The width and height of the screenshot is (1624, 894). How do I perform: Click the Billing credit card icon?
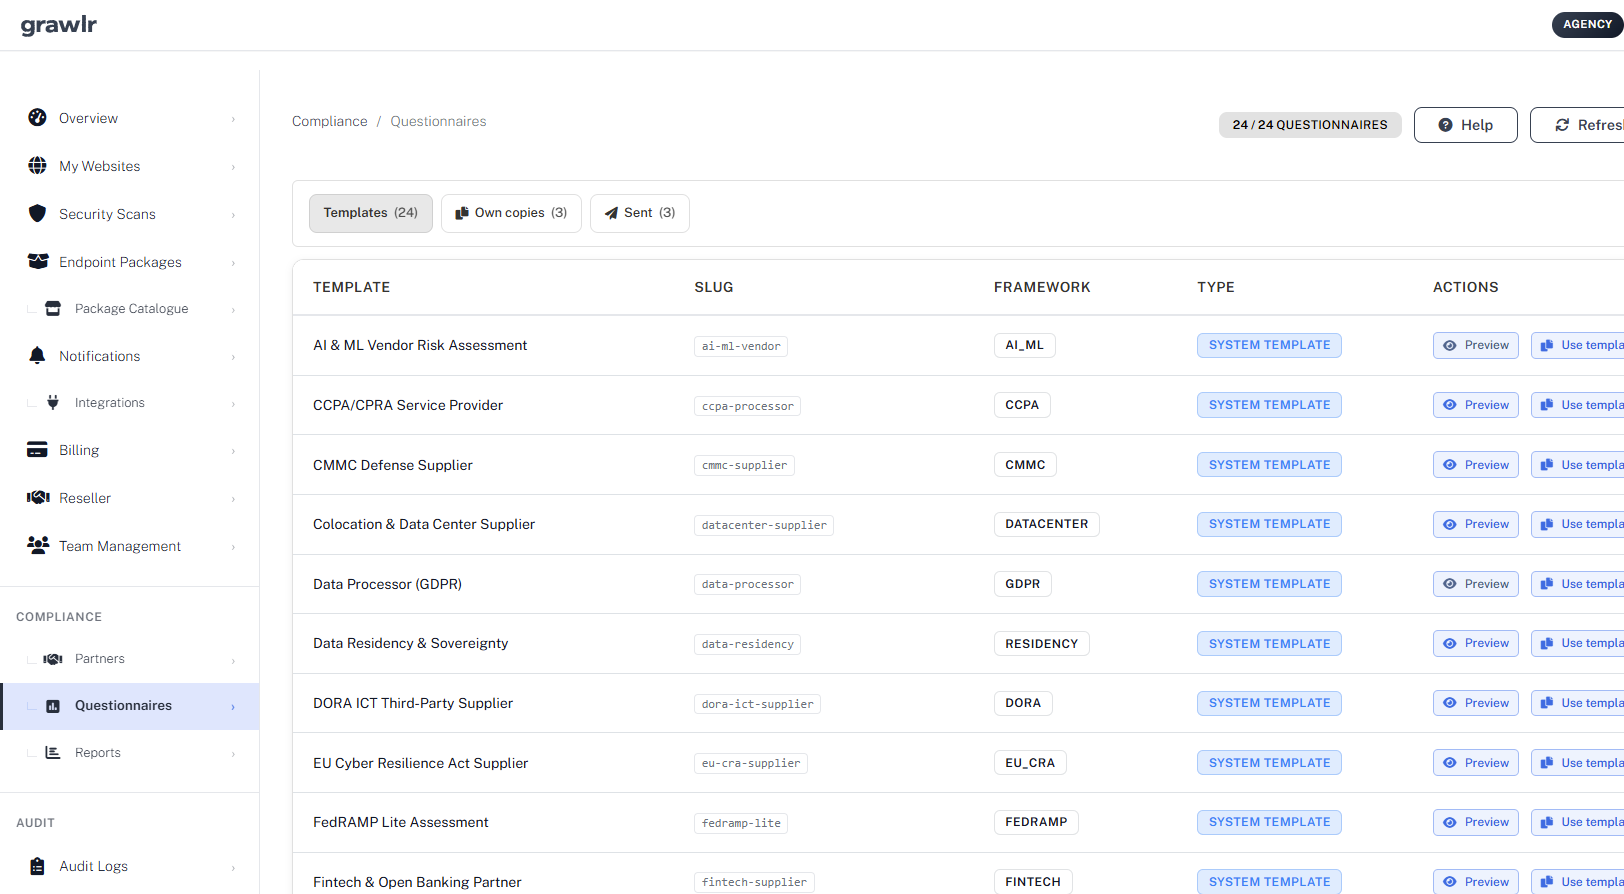[x=37, y=449]
